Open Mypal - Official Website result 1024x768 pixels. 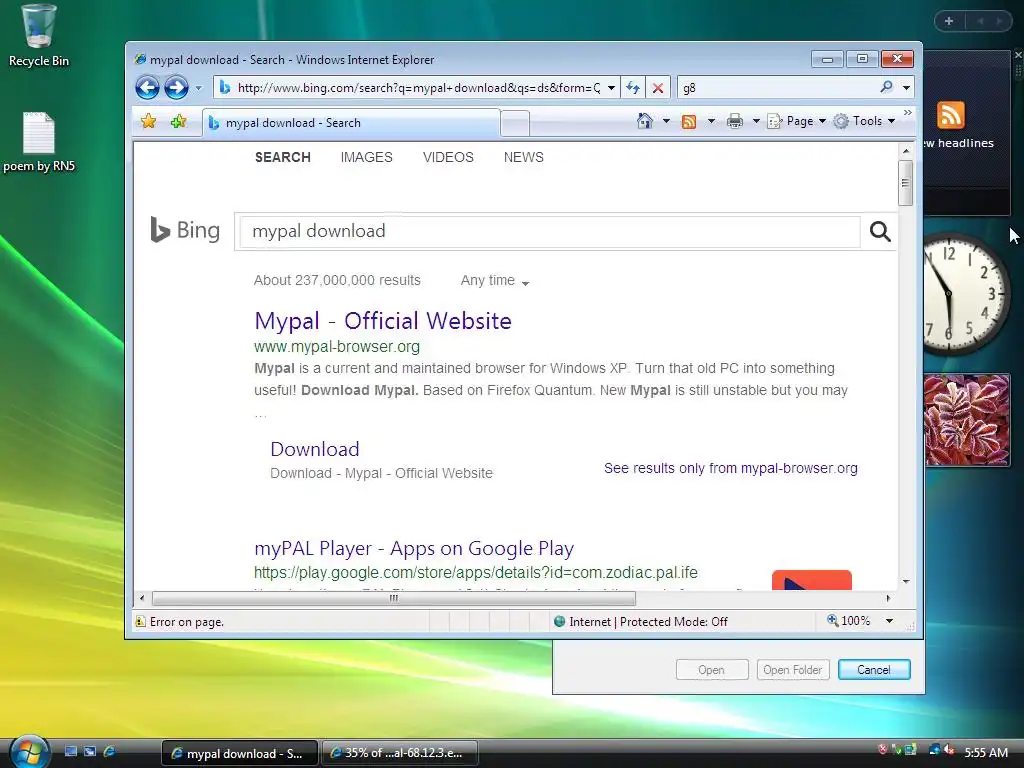(x=383, y=321)
